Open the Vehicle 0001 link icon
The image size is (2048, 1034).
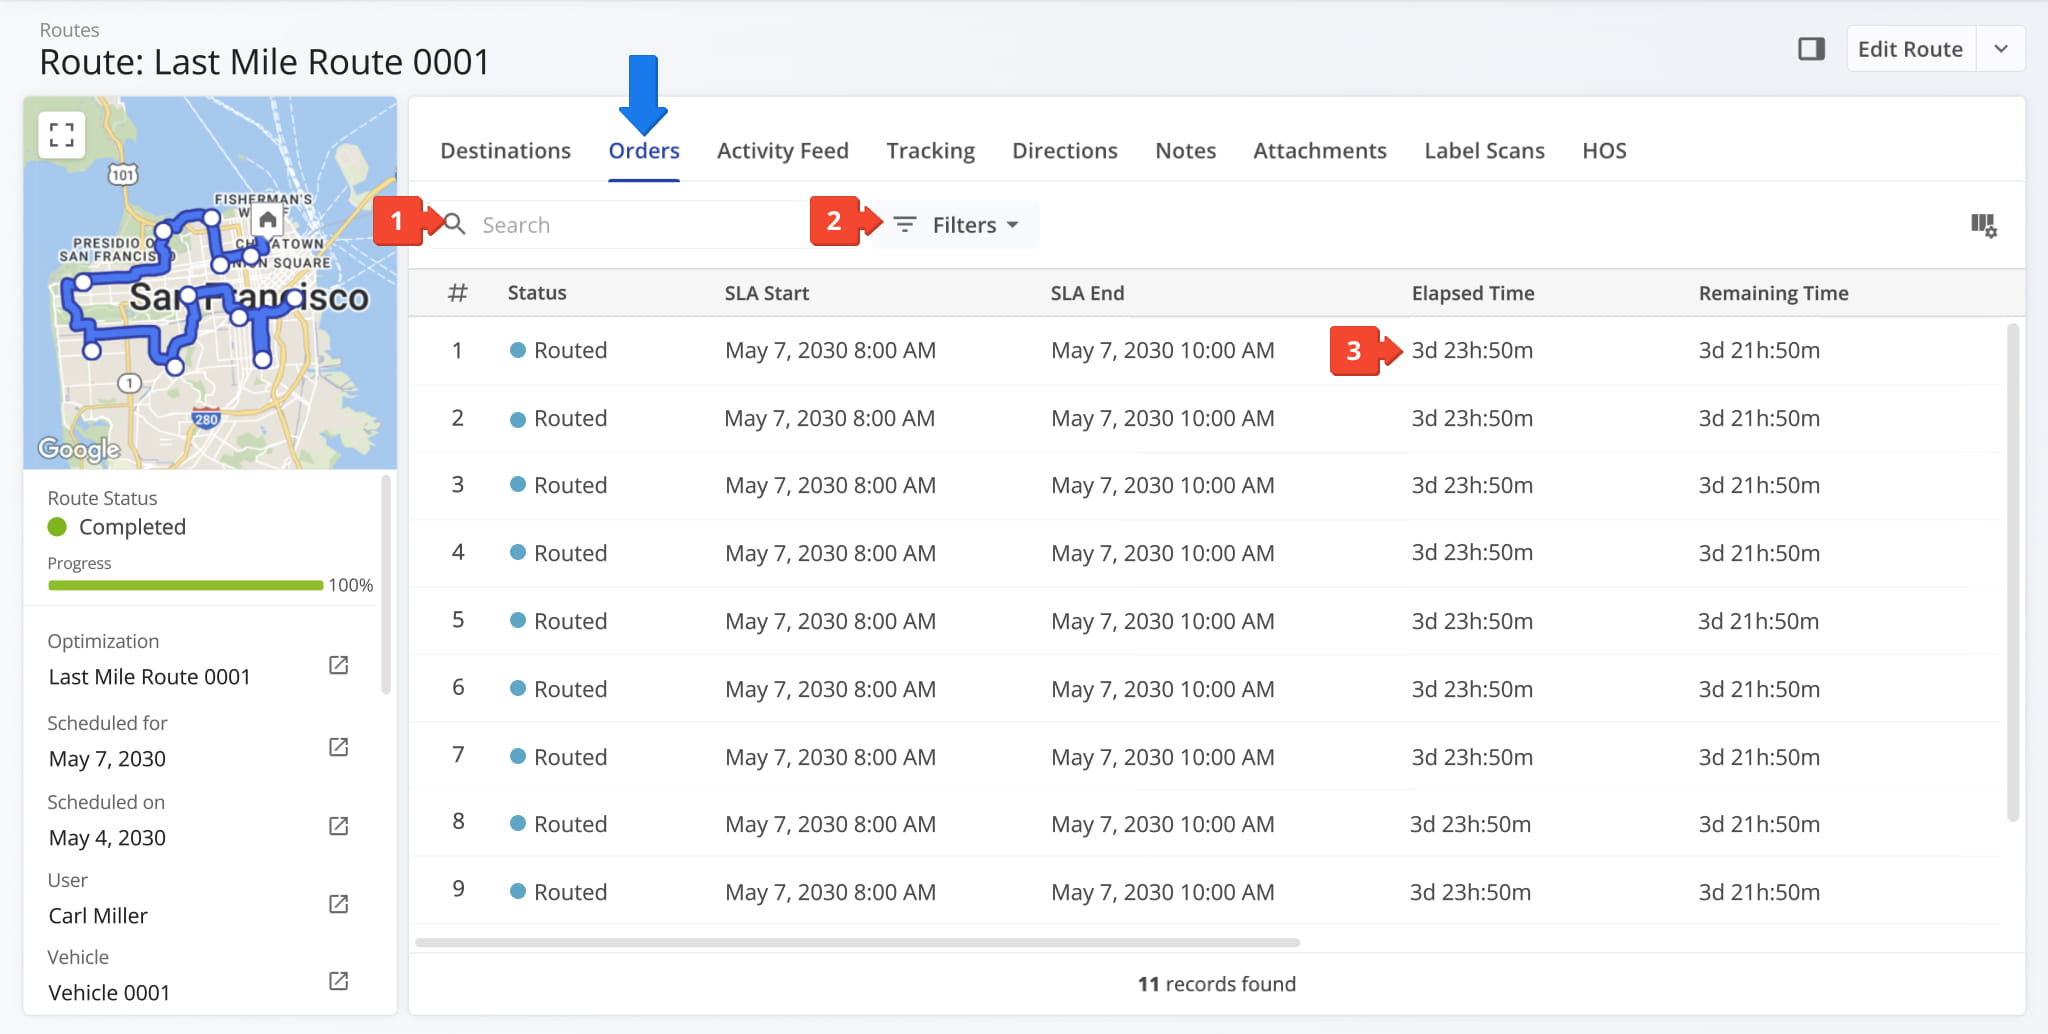(339, 982)
